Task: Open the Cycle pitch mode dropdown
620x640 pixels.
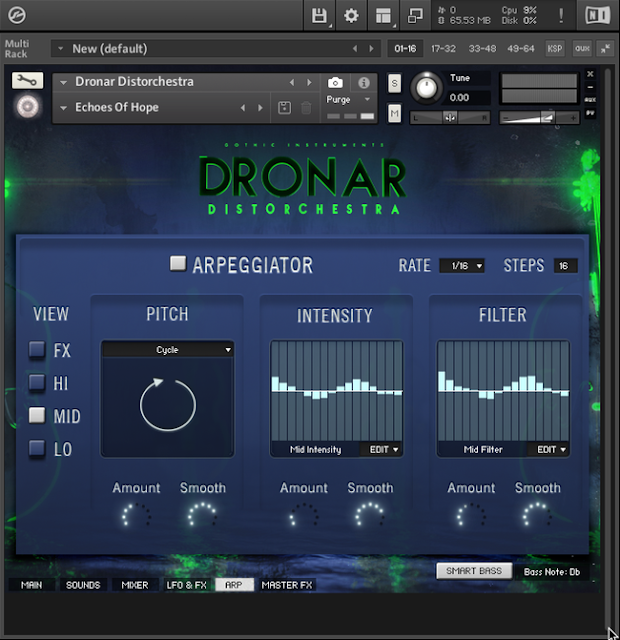Action: 167,350
